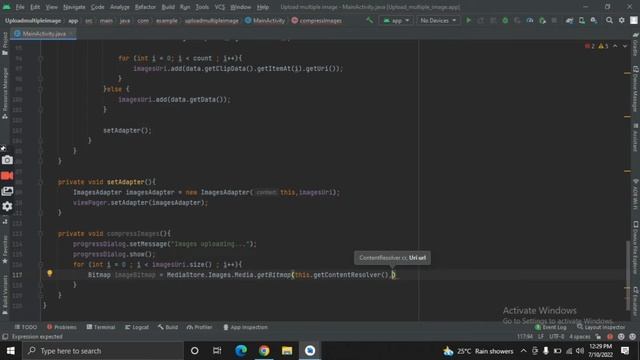Open the Refactor menu
640x360 pixels.
pyautogui.click(x=145, y=7)
